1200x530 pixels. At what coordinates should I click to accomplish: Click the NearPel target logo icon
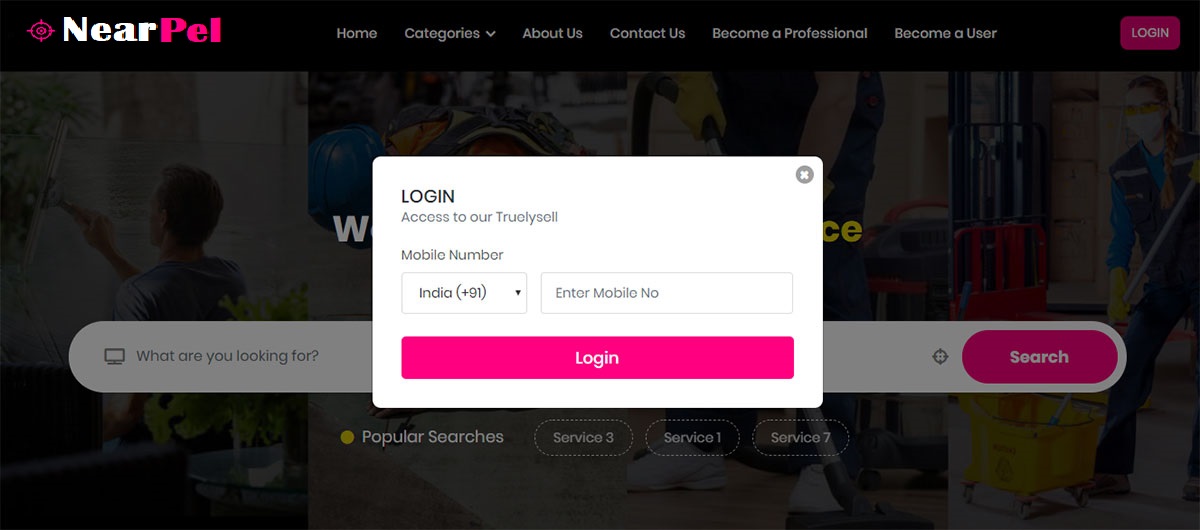(x=40, y=31)
